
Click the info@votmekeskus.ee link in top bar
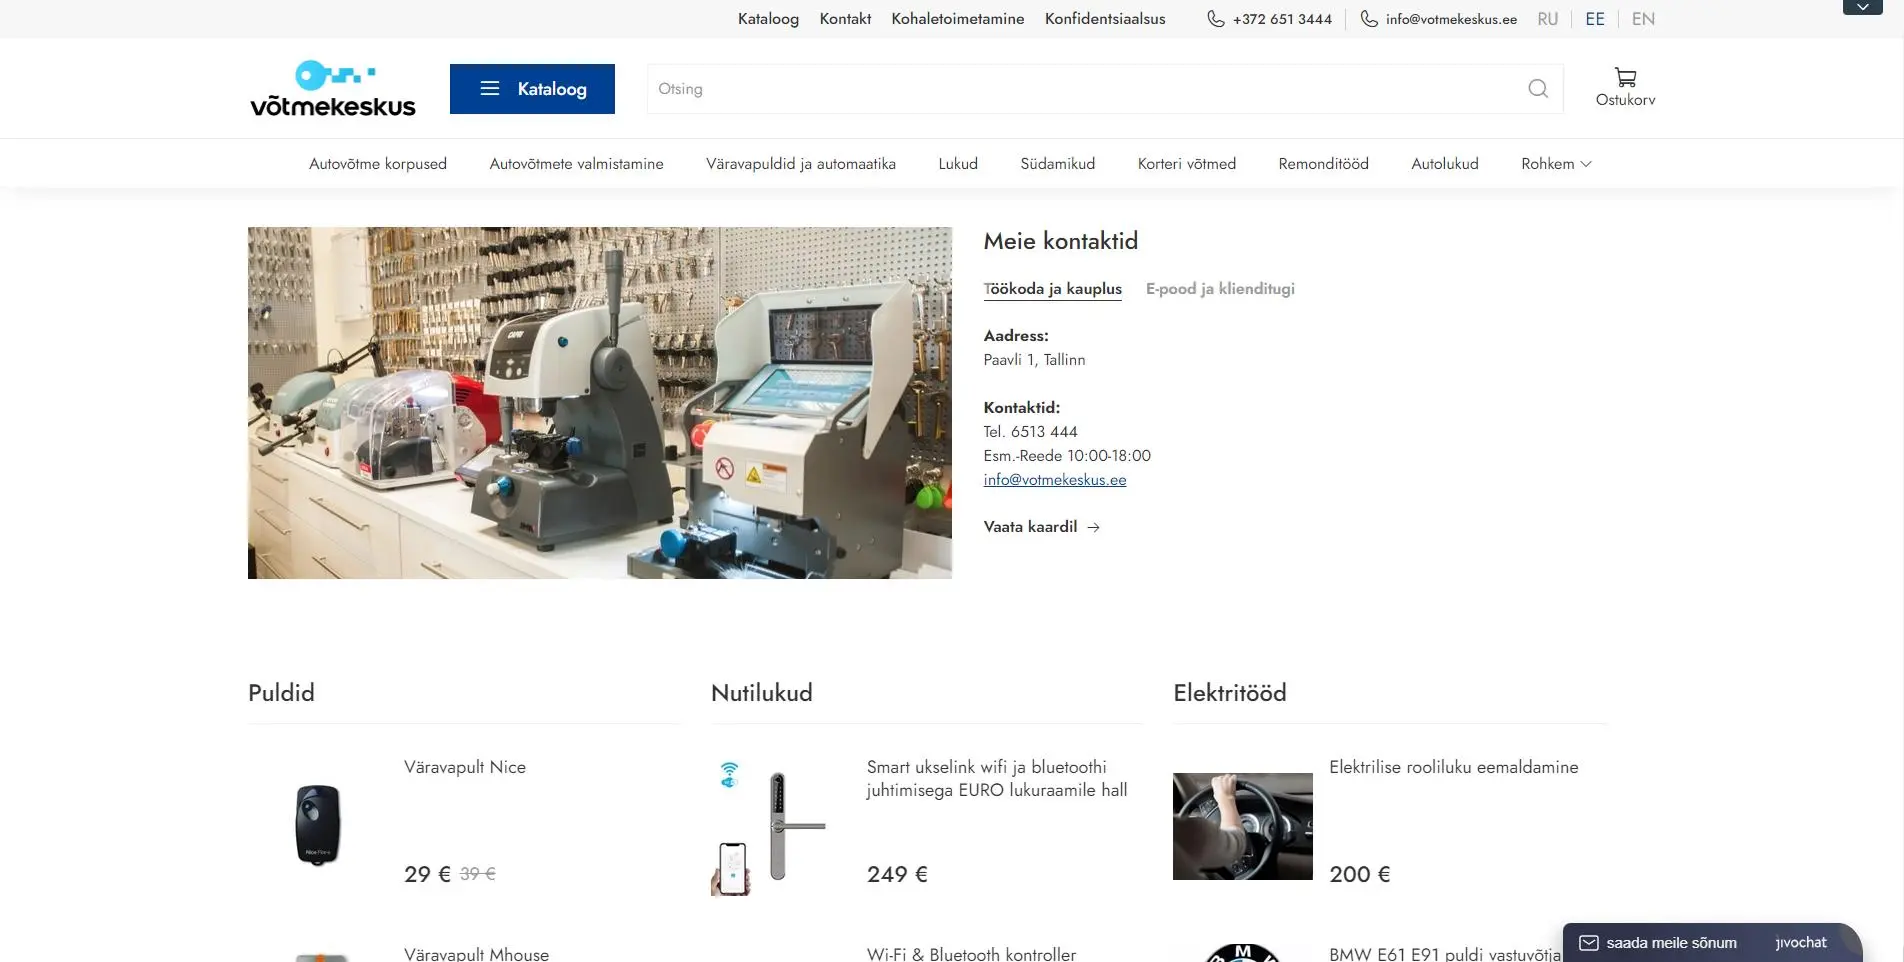1451,19
